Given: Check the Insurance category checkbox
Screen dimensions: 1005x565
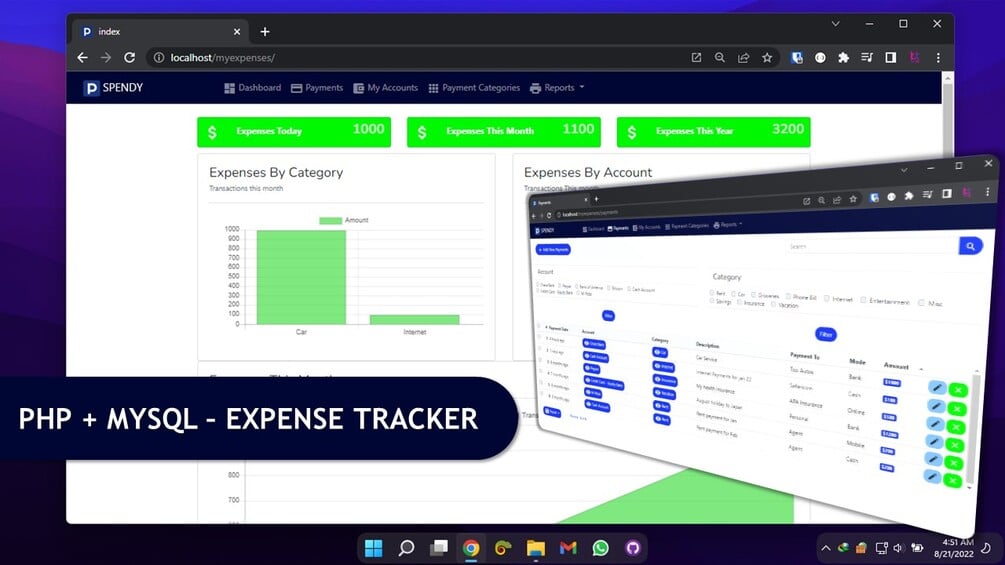Looking at the screenshot, I should [739, 302].
